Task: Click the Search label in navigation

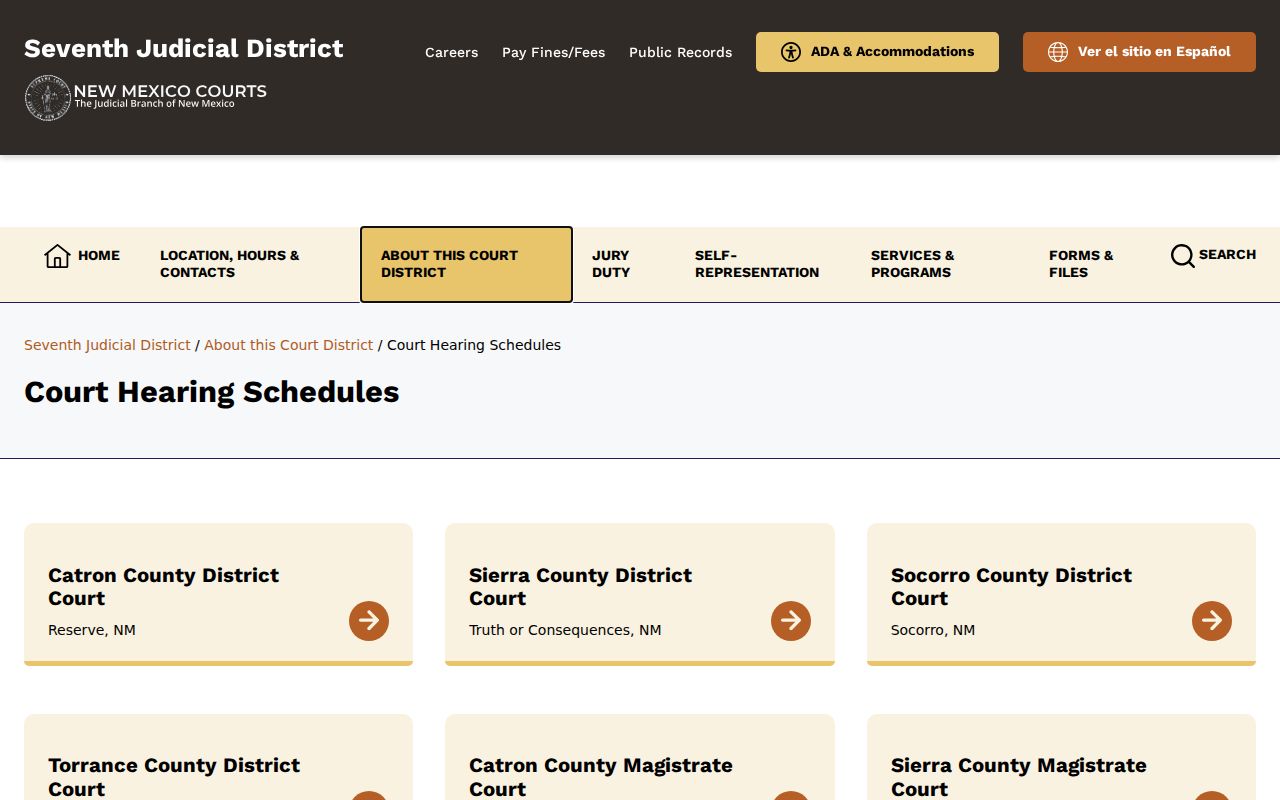Action: tap(1227, 254)
